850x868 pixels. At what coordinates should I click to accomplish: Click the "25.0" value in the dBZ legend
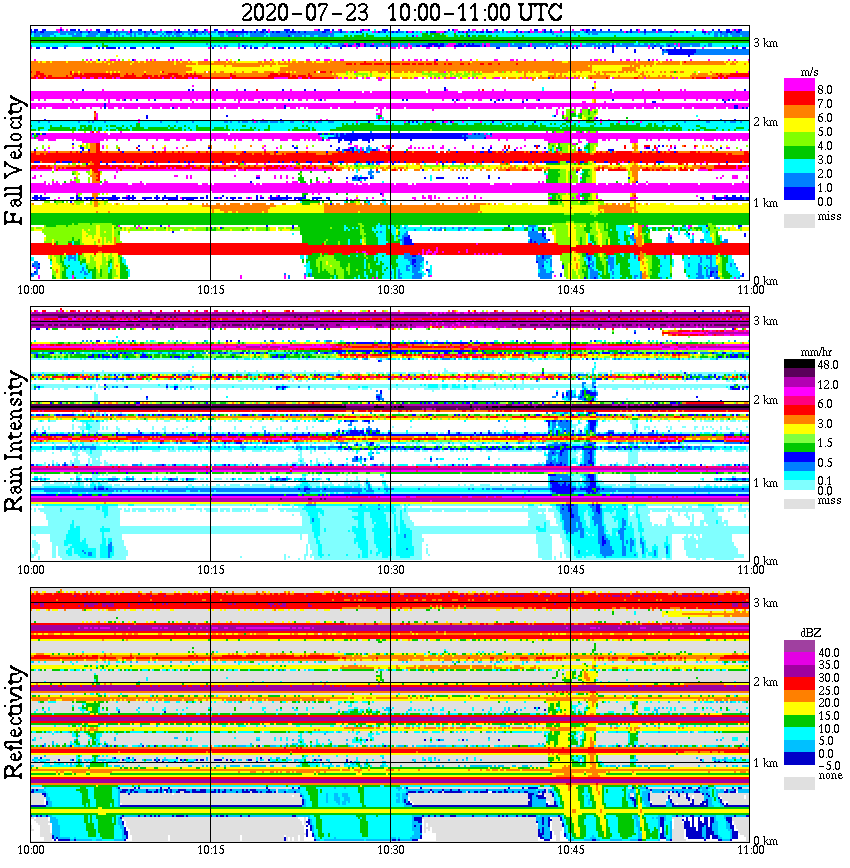point(829,690)
